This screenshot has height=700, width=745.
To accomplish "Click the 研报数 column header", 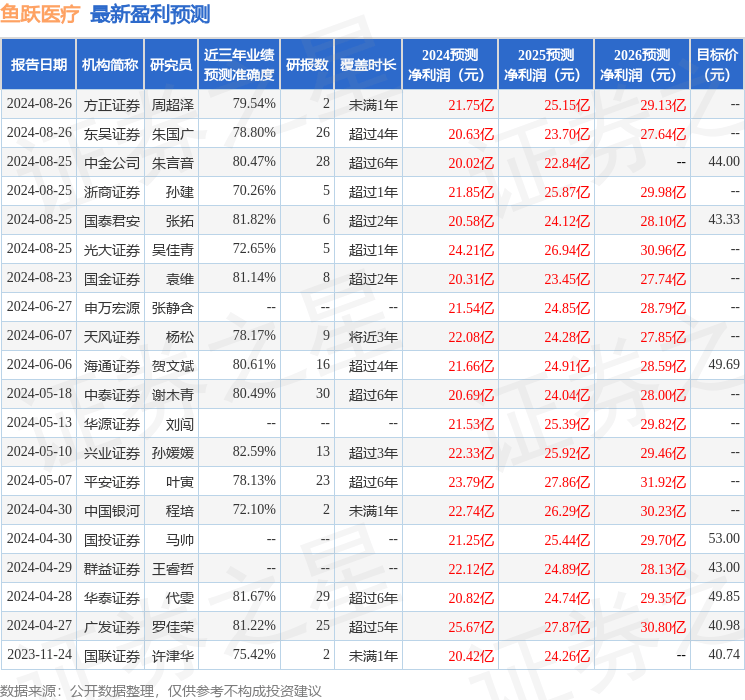I will 307,65.
